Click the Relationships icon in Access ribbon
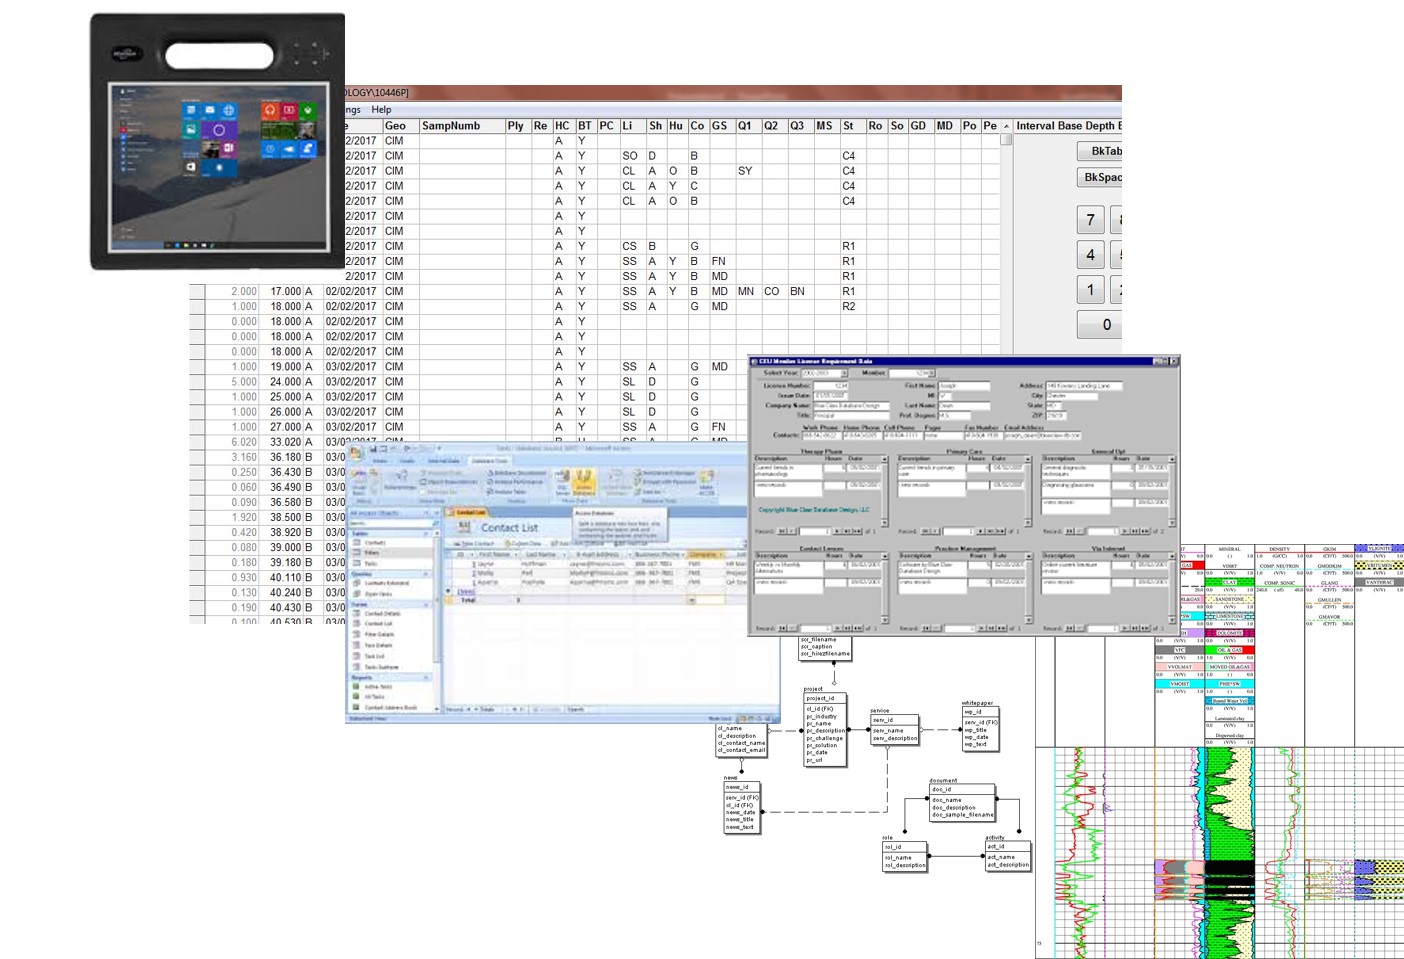The height and width of the screenshot is (959, 1404). [x=400, y=481]
